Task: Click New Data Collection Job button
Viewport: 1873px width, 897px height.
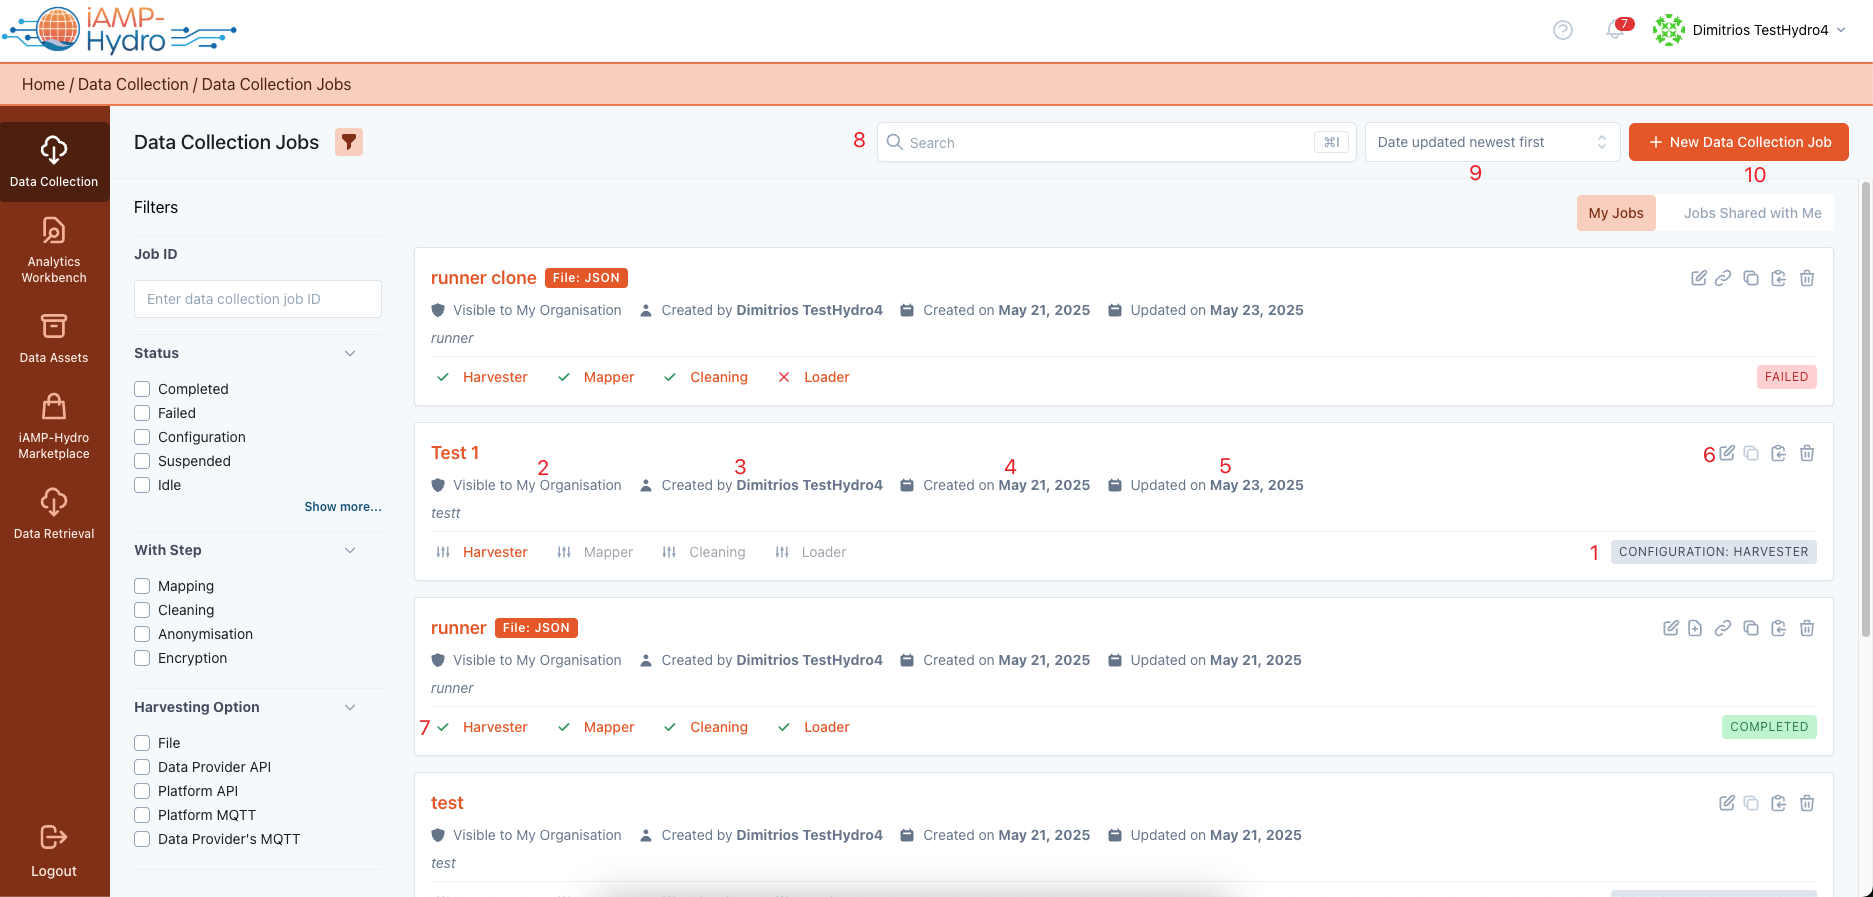Action: point(1738,142)
